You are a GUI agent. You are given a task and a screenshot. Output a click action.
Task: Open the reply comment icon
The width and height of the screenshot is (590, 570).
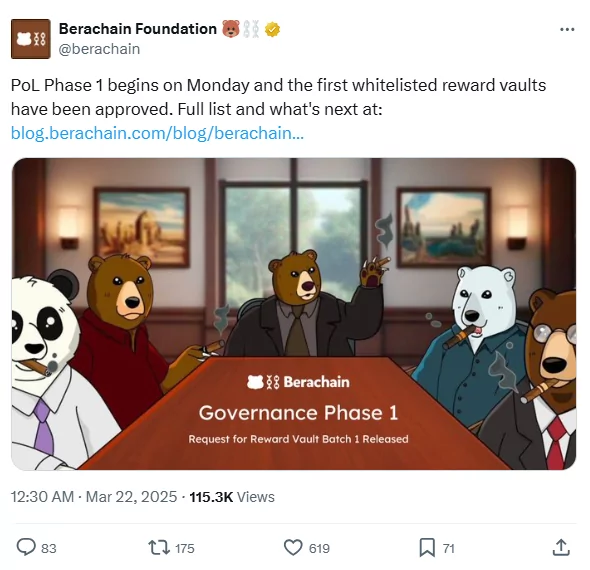click(26, 547)
